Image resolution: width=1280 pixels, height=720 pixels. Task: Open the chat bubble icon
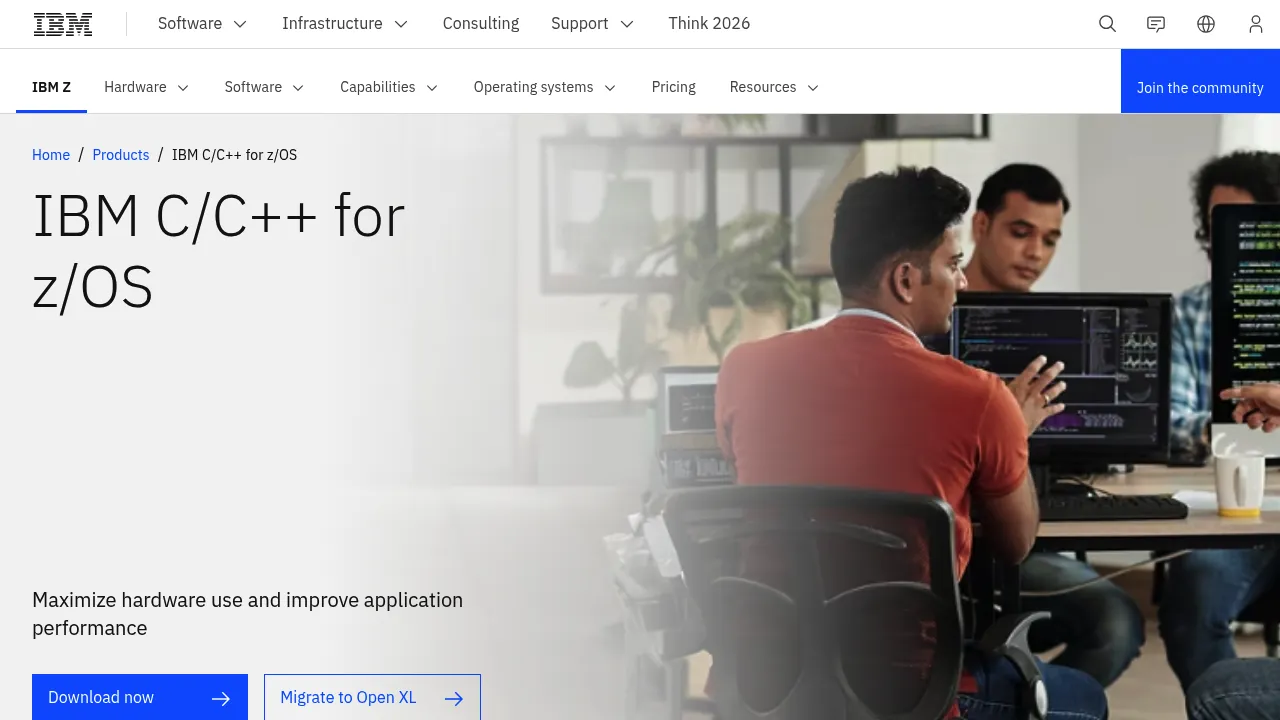coord(1156,24)
